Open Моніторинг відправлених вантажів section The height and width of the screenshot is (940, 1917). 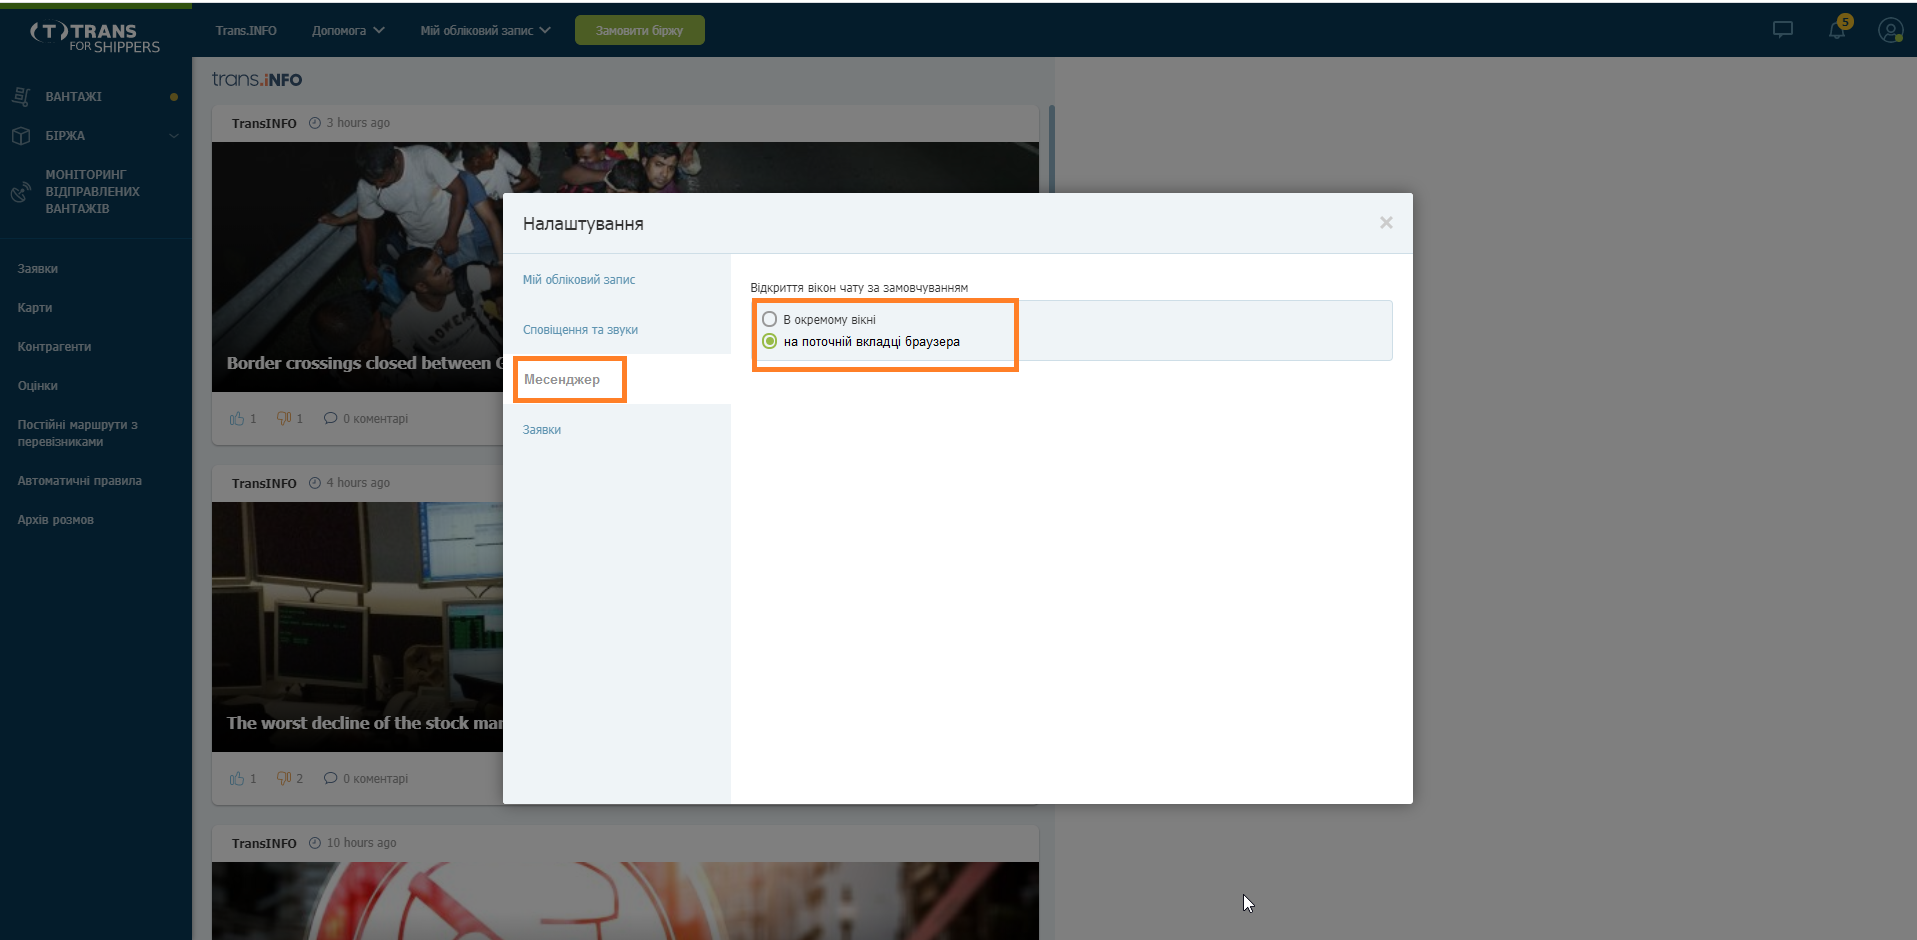92,192
